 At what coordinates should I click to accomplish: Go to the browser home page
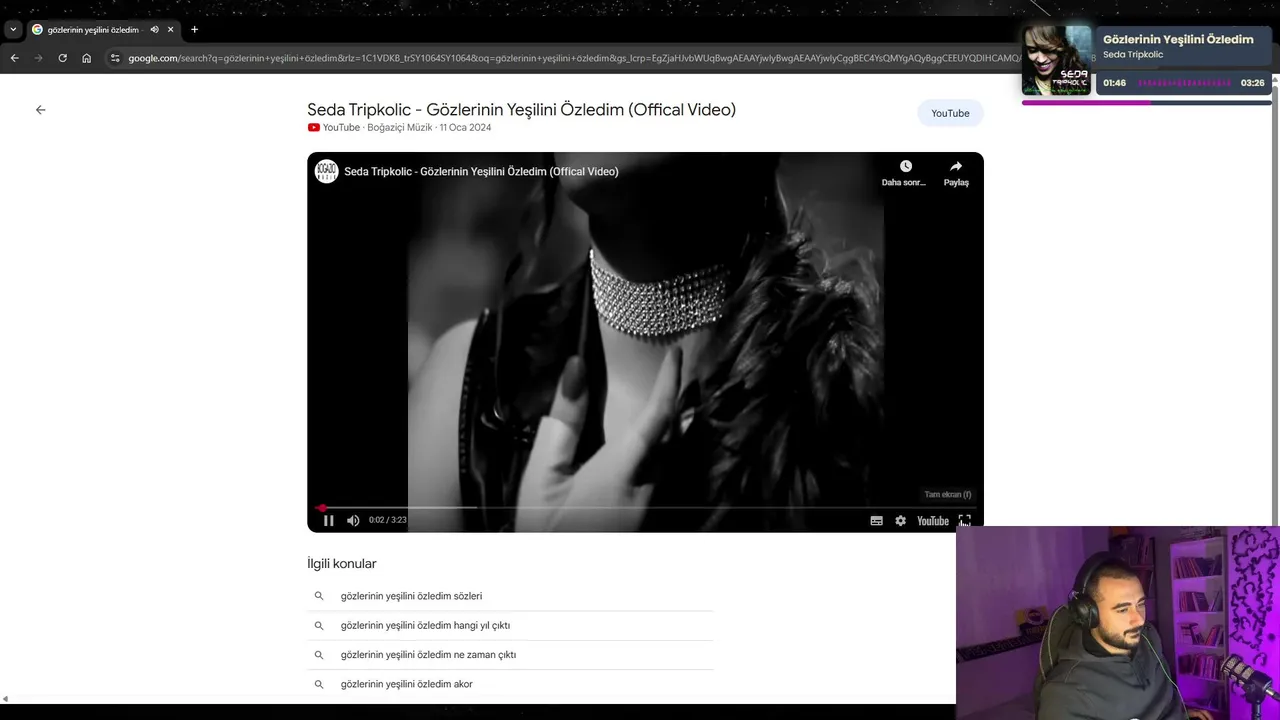86,58
